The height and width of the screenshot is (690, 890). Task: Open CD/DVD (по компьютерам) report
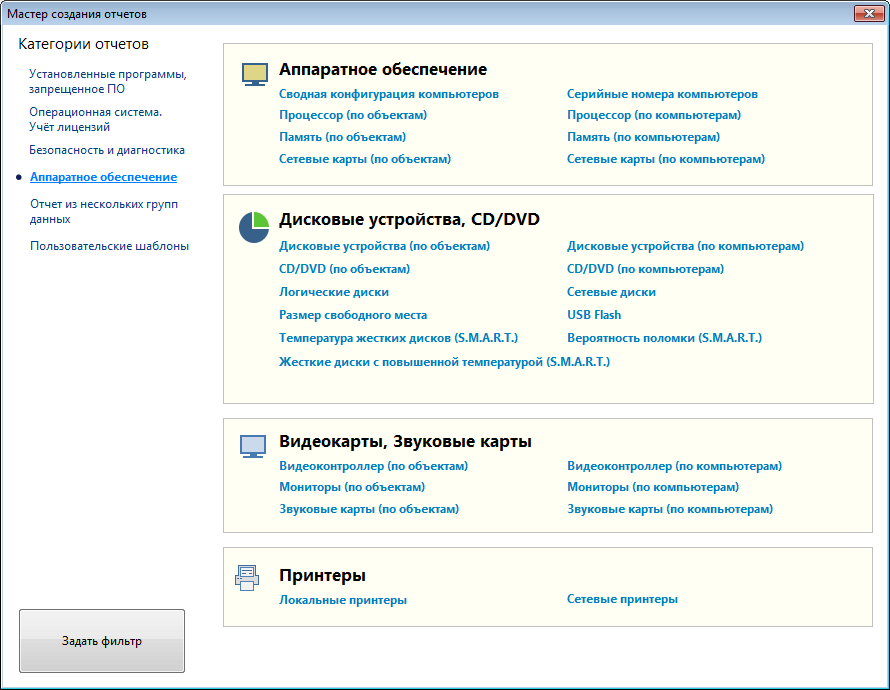[x=645, y=269]
